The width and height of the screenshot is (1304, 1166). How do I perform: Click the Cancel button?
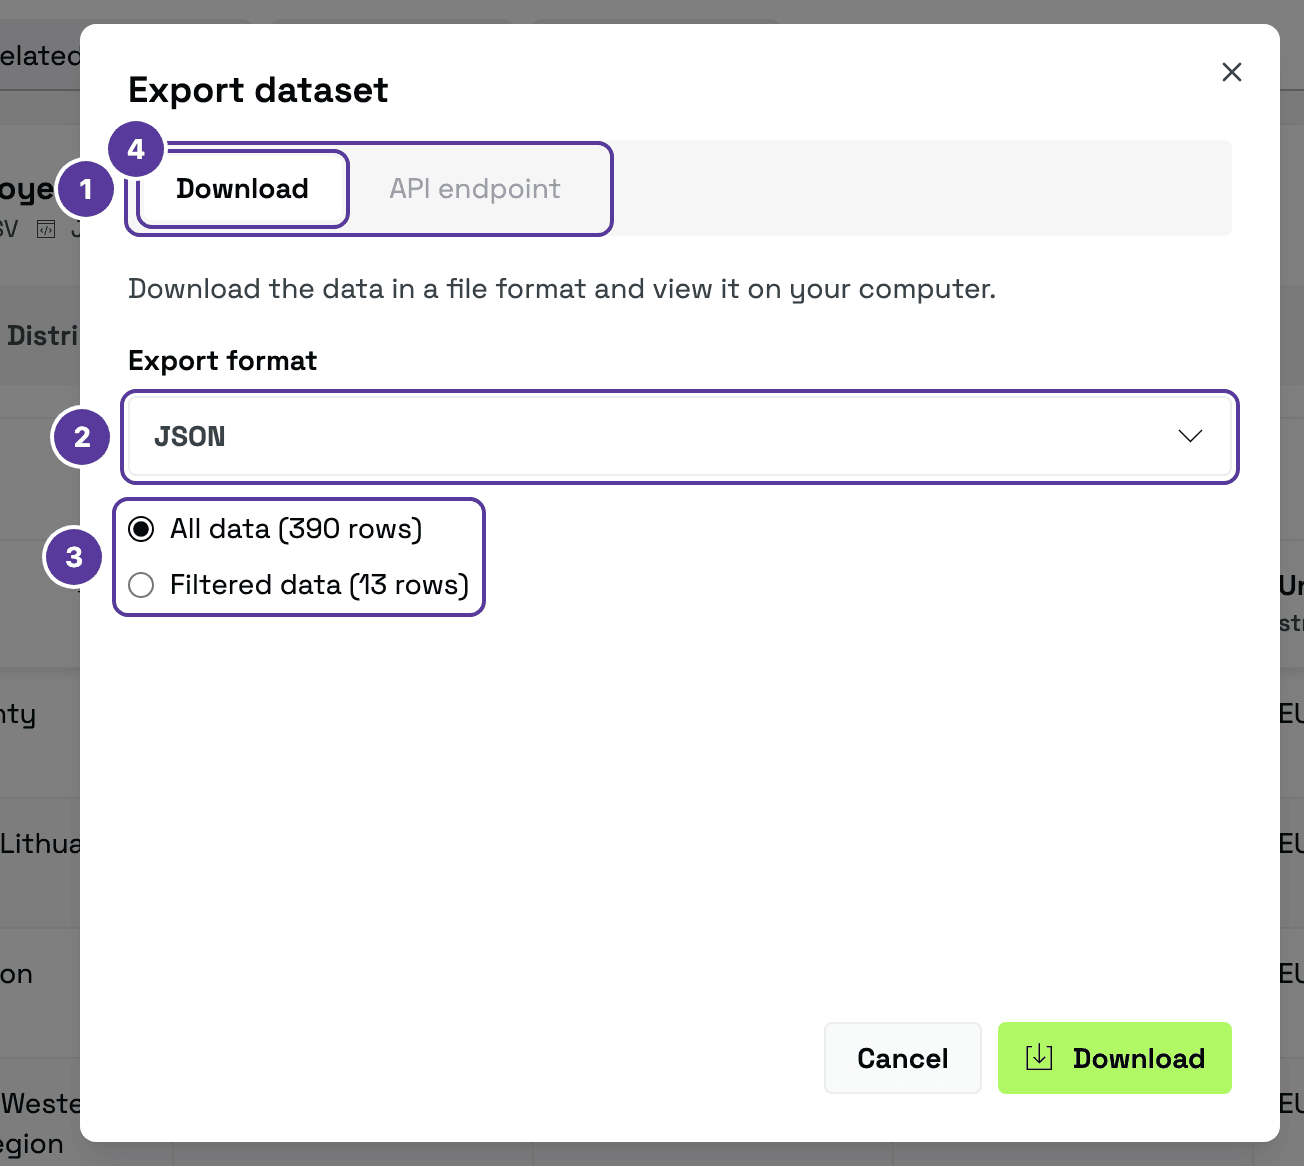tap(903, 1058)
